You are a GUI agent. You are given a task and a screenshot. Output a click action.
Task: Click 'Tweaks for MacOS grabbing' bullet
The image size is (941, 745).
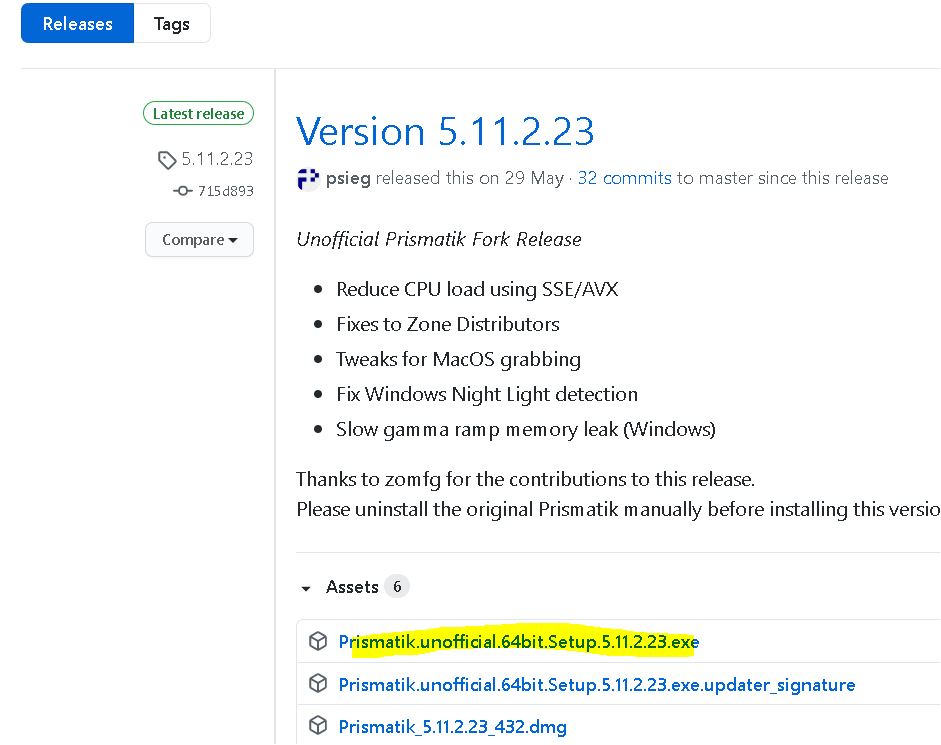pyautogui.click(x=458, y=360)
